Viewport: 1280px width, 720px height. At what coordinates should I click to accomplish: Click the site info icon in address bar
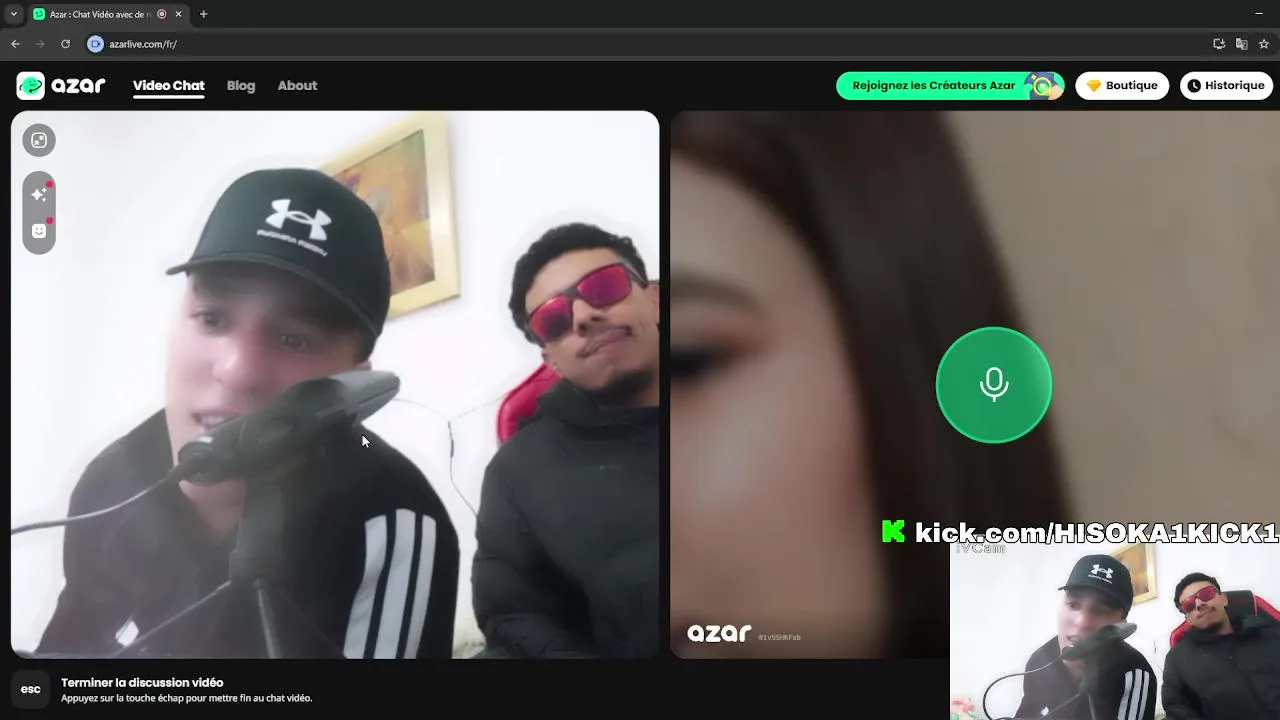pos(95,44)
